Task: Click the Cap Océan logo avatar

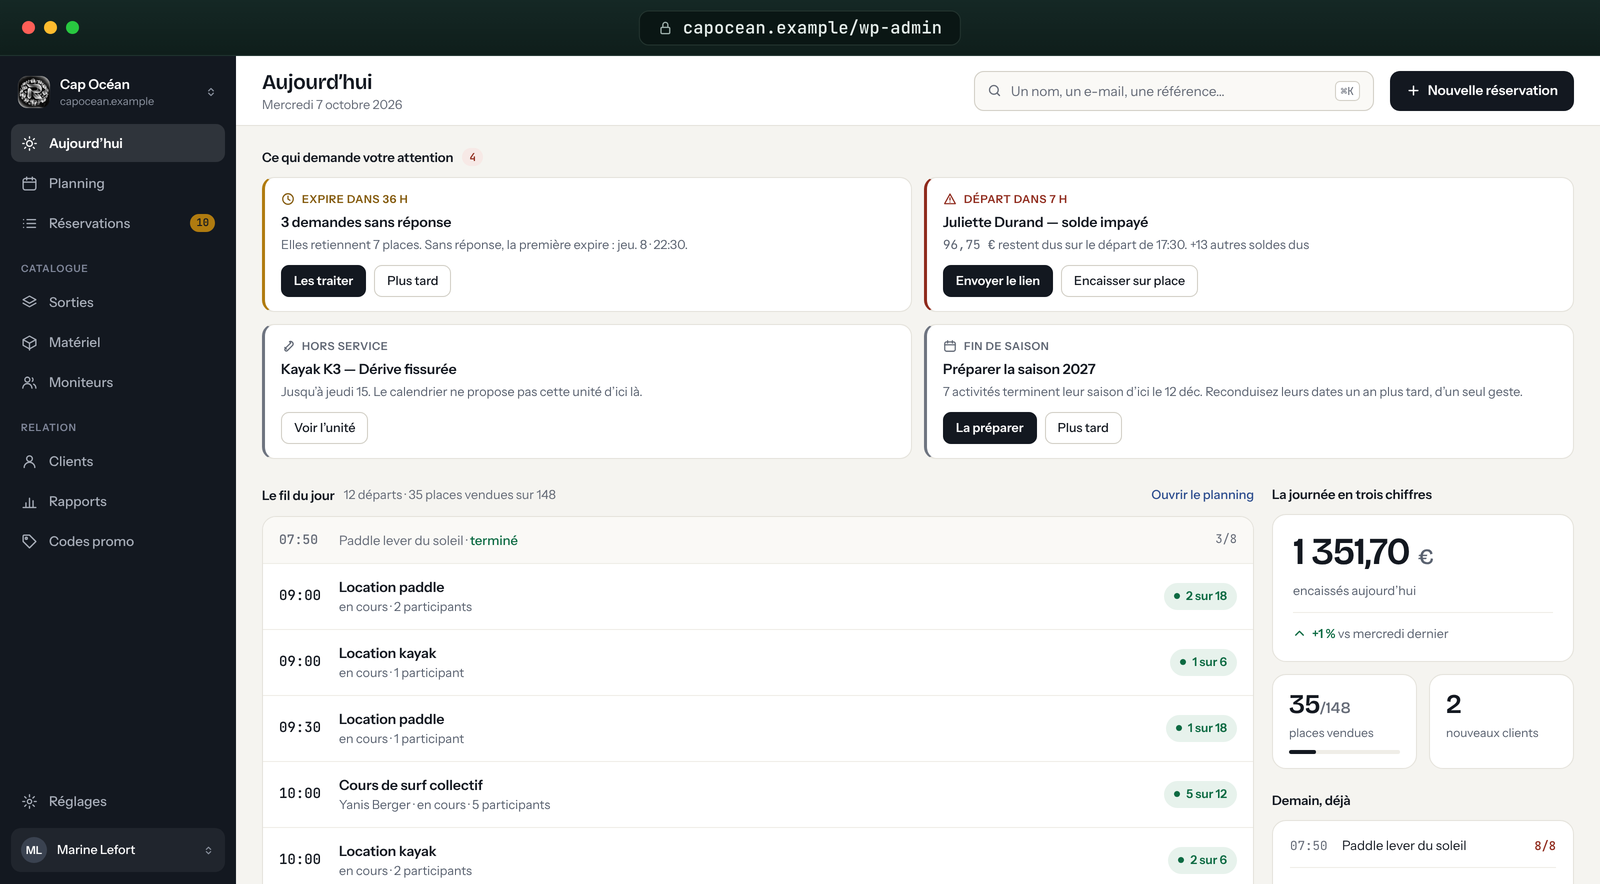Action: tap(34, 92)
